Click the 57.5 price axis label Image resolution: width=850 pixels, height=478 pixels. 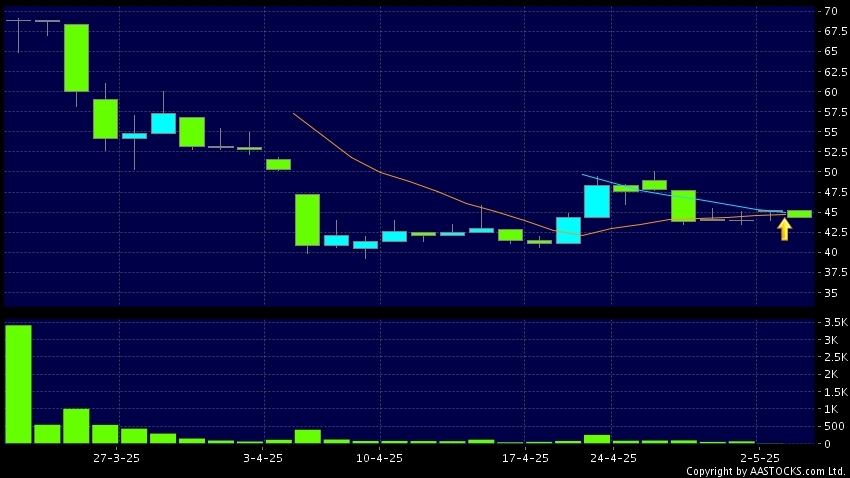(835, 112)
